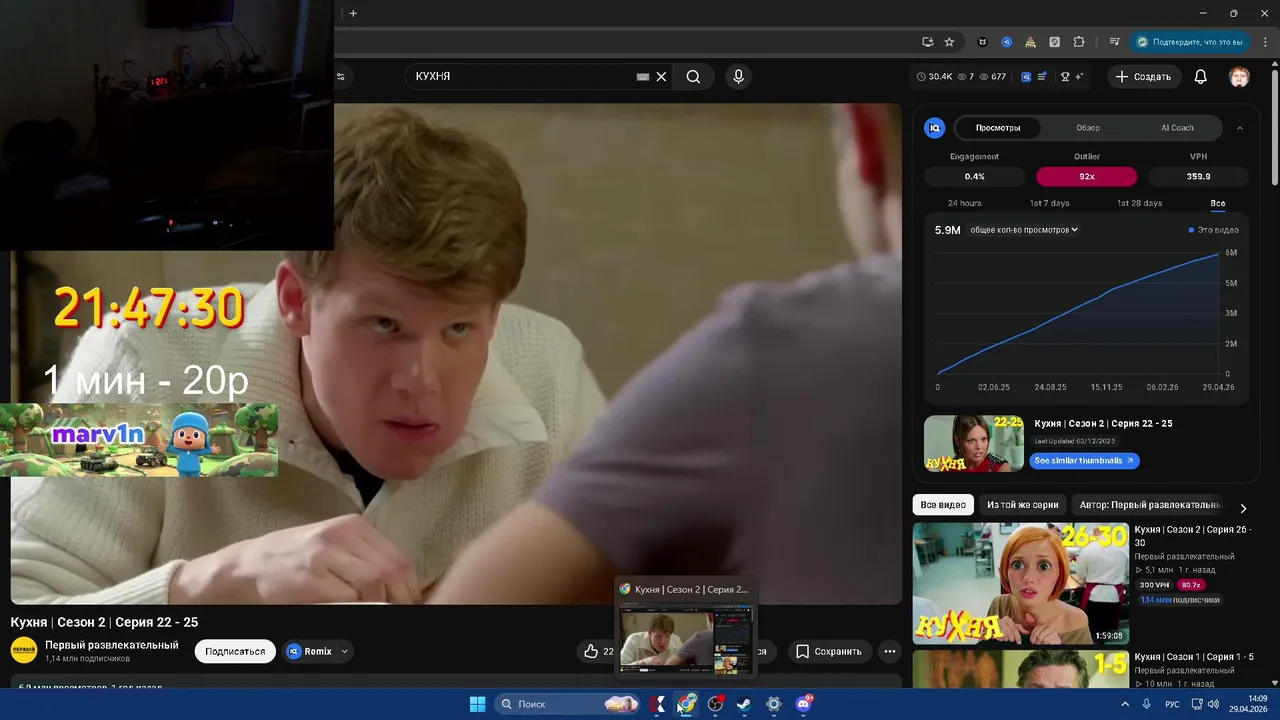Open the 'Первый развлекательный' channel name link
Viewport: 1280px width, 720px height.
click(111, 645)
